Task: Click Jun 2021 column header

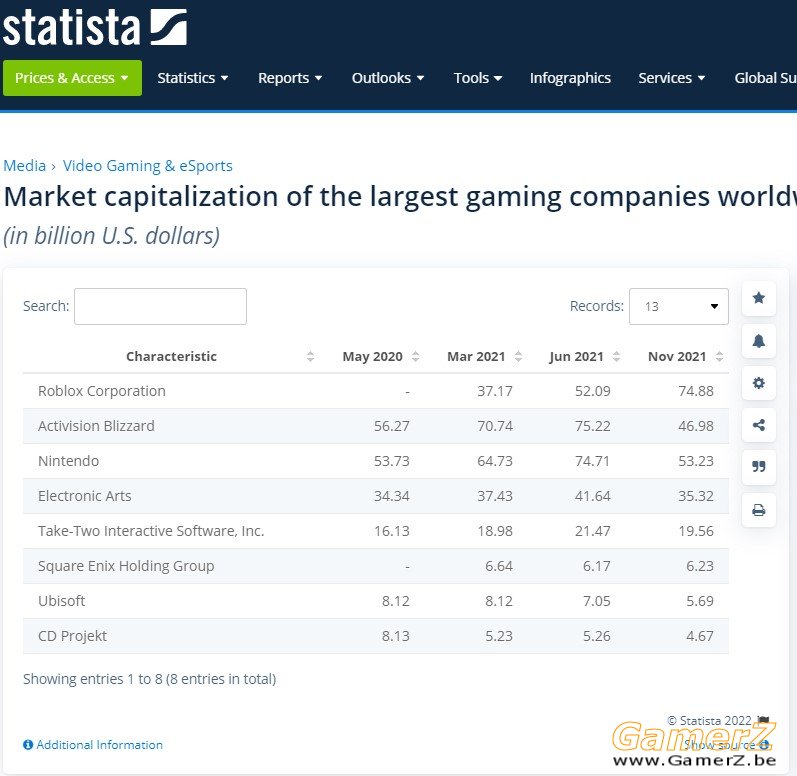Action: [x=576, y=356]
